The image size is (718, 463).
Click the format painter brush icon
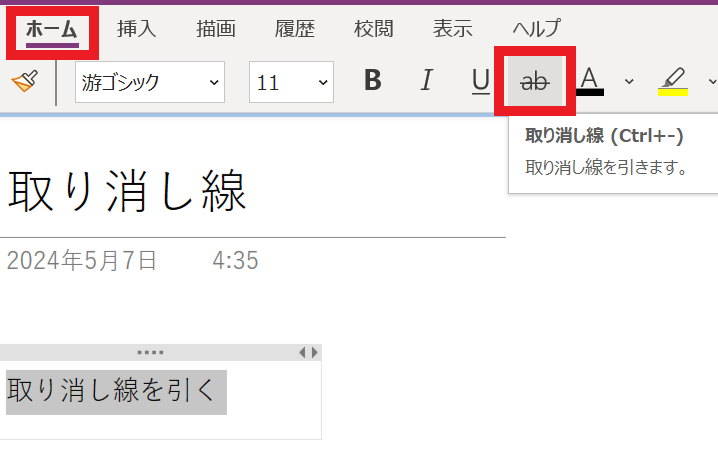click(25, 82)
